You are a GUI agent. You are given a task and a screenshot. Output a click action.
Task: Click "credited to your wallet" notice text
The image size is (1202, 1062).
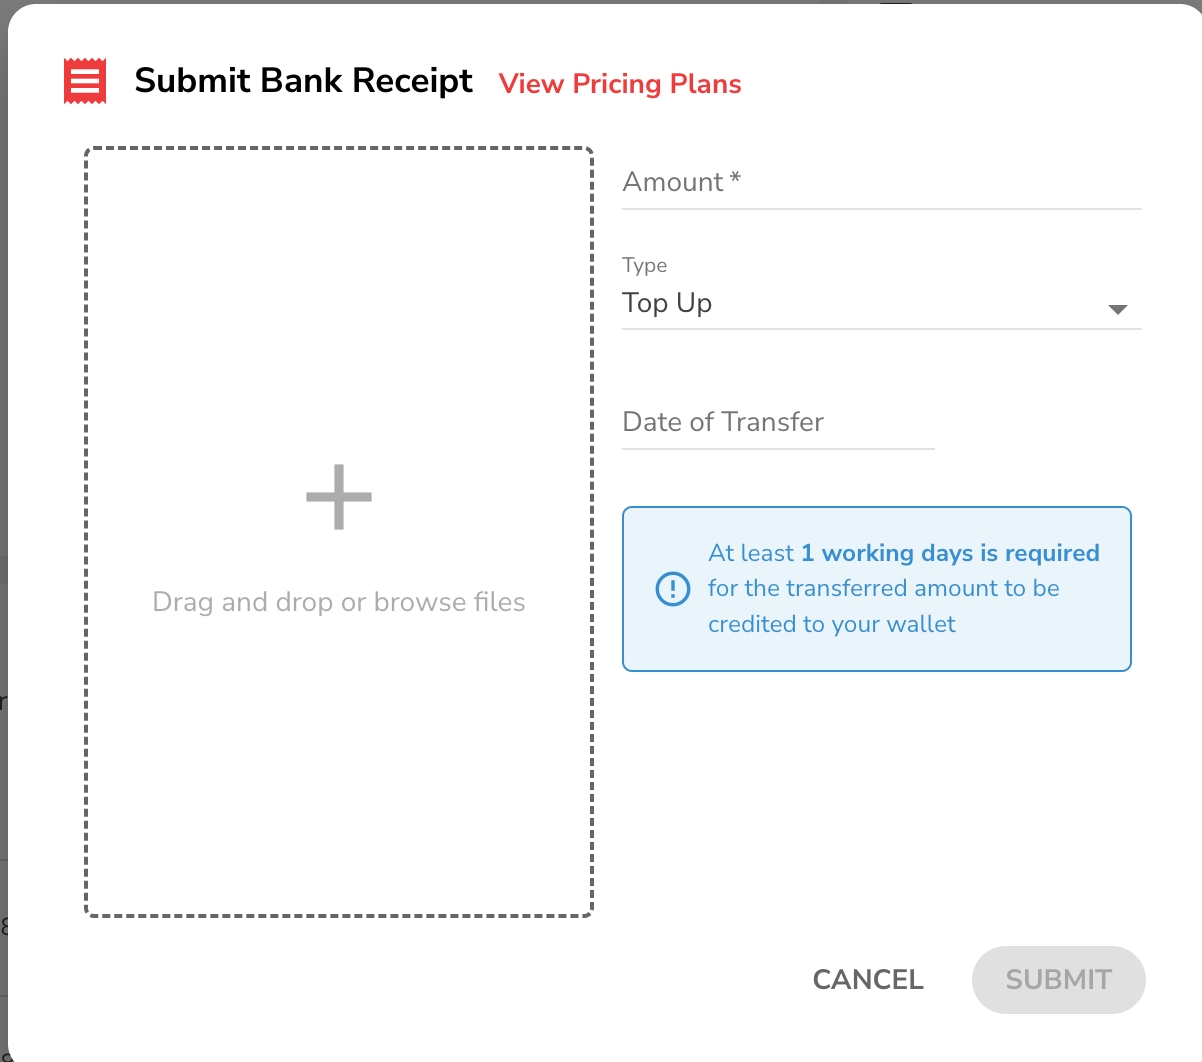pos(831,624)
